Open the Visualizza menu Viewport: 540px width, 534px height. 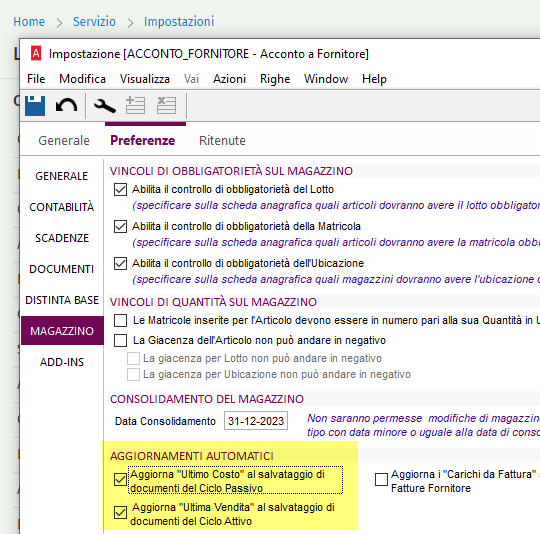[x=145, y=79]
